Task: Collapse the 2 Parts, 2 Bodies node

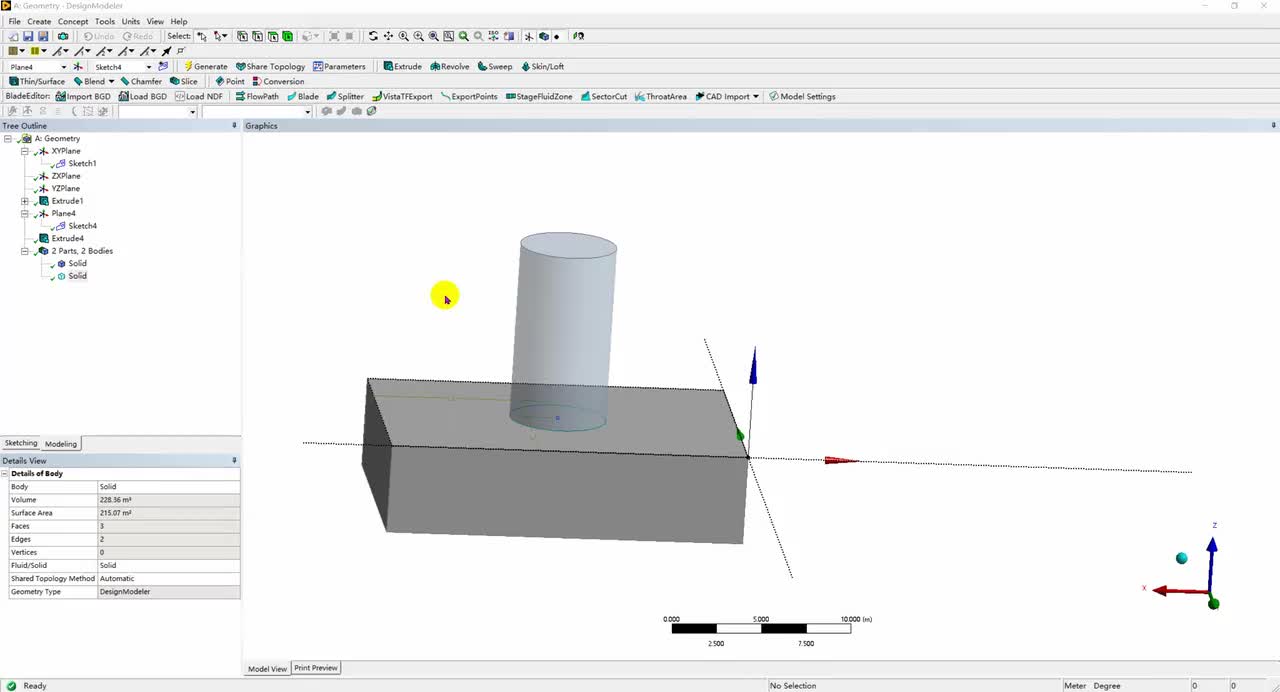Action: click(x=25, y=251)
